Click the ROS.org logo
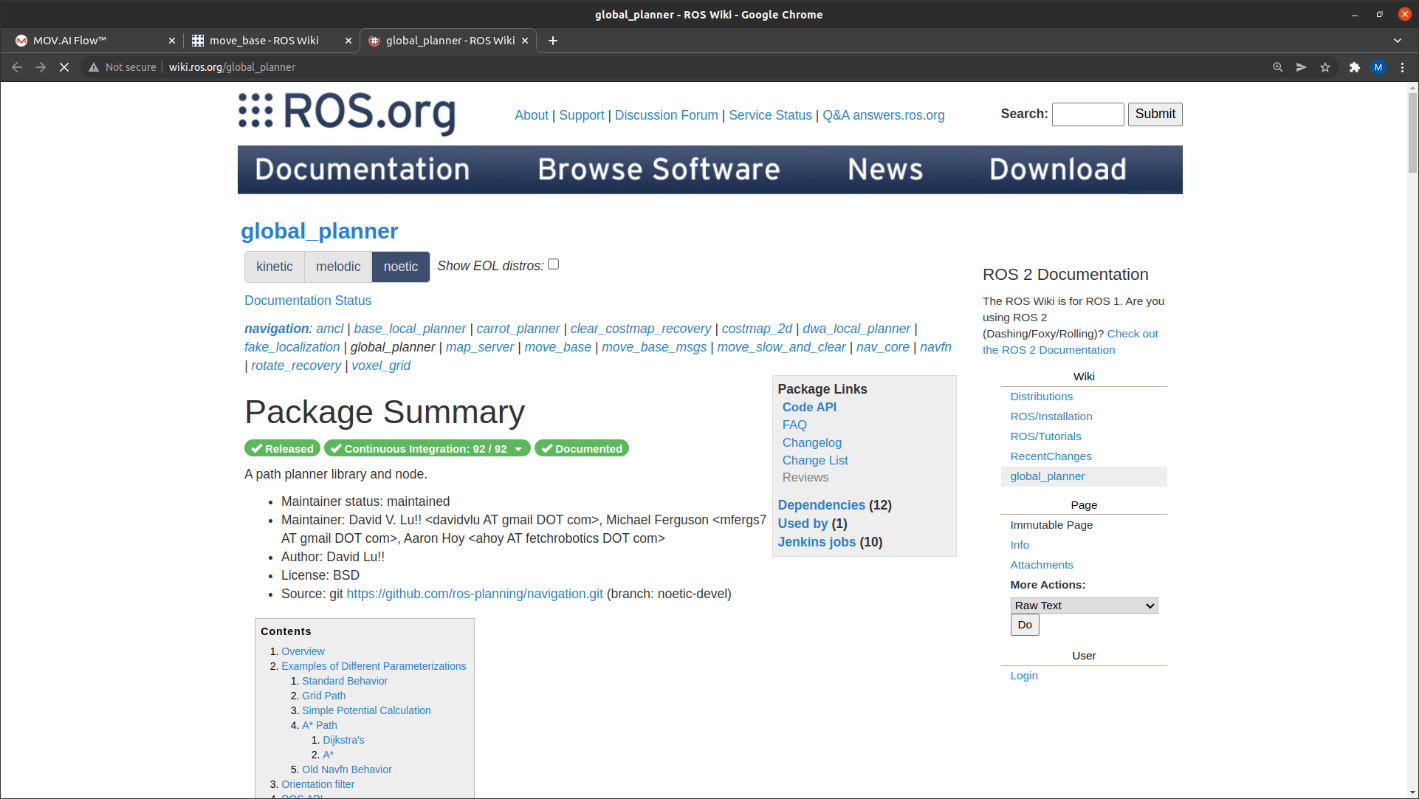The width and height of the screenshot is (1419, 799). [x=347, y=112]
